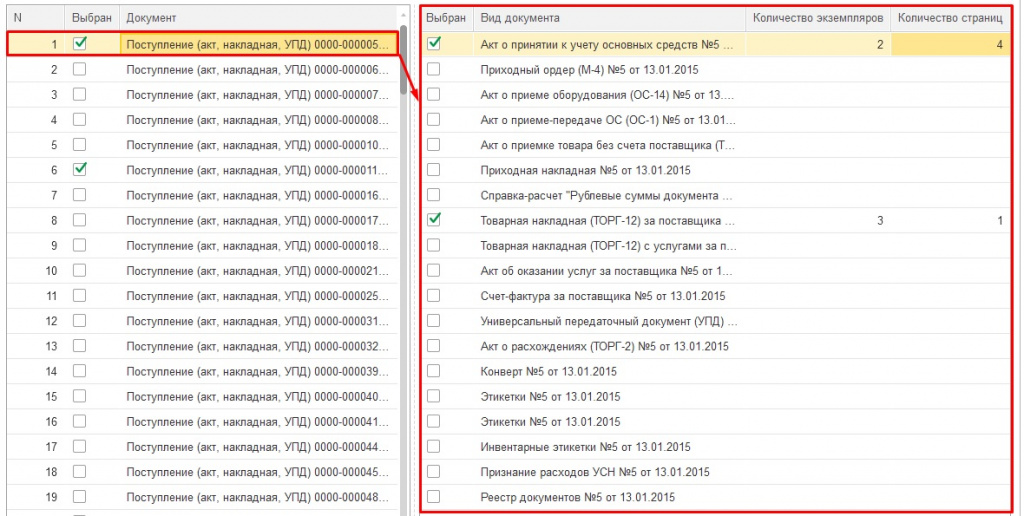Tick the checkbox for document row 9
Image resolution: width=1024 pixels, height=516 pixels.
[x=80, y=245]
